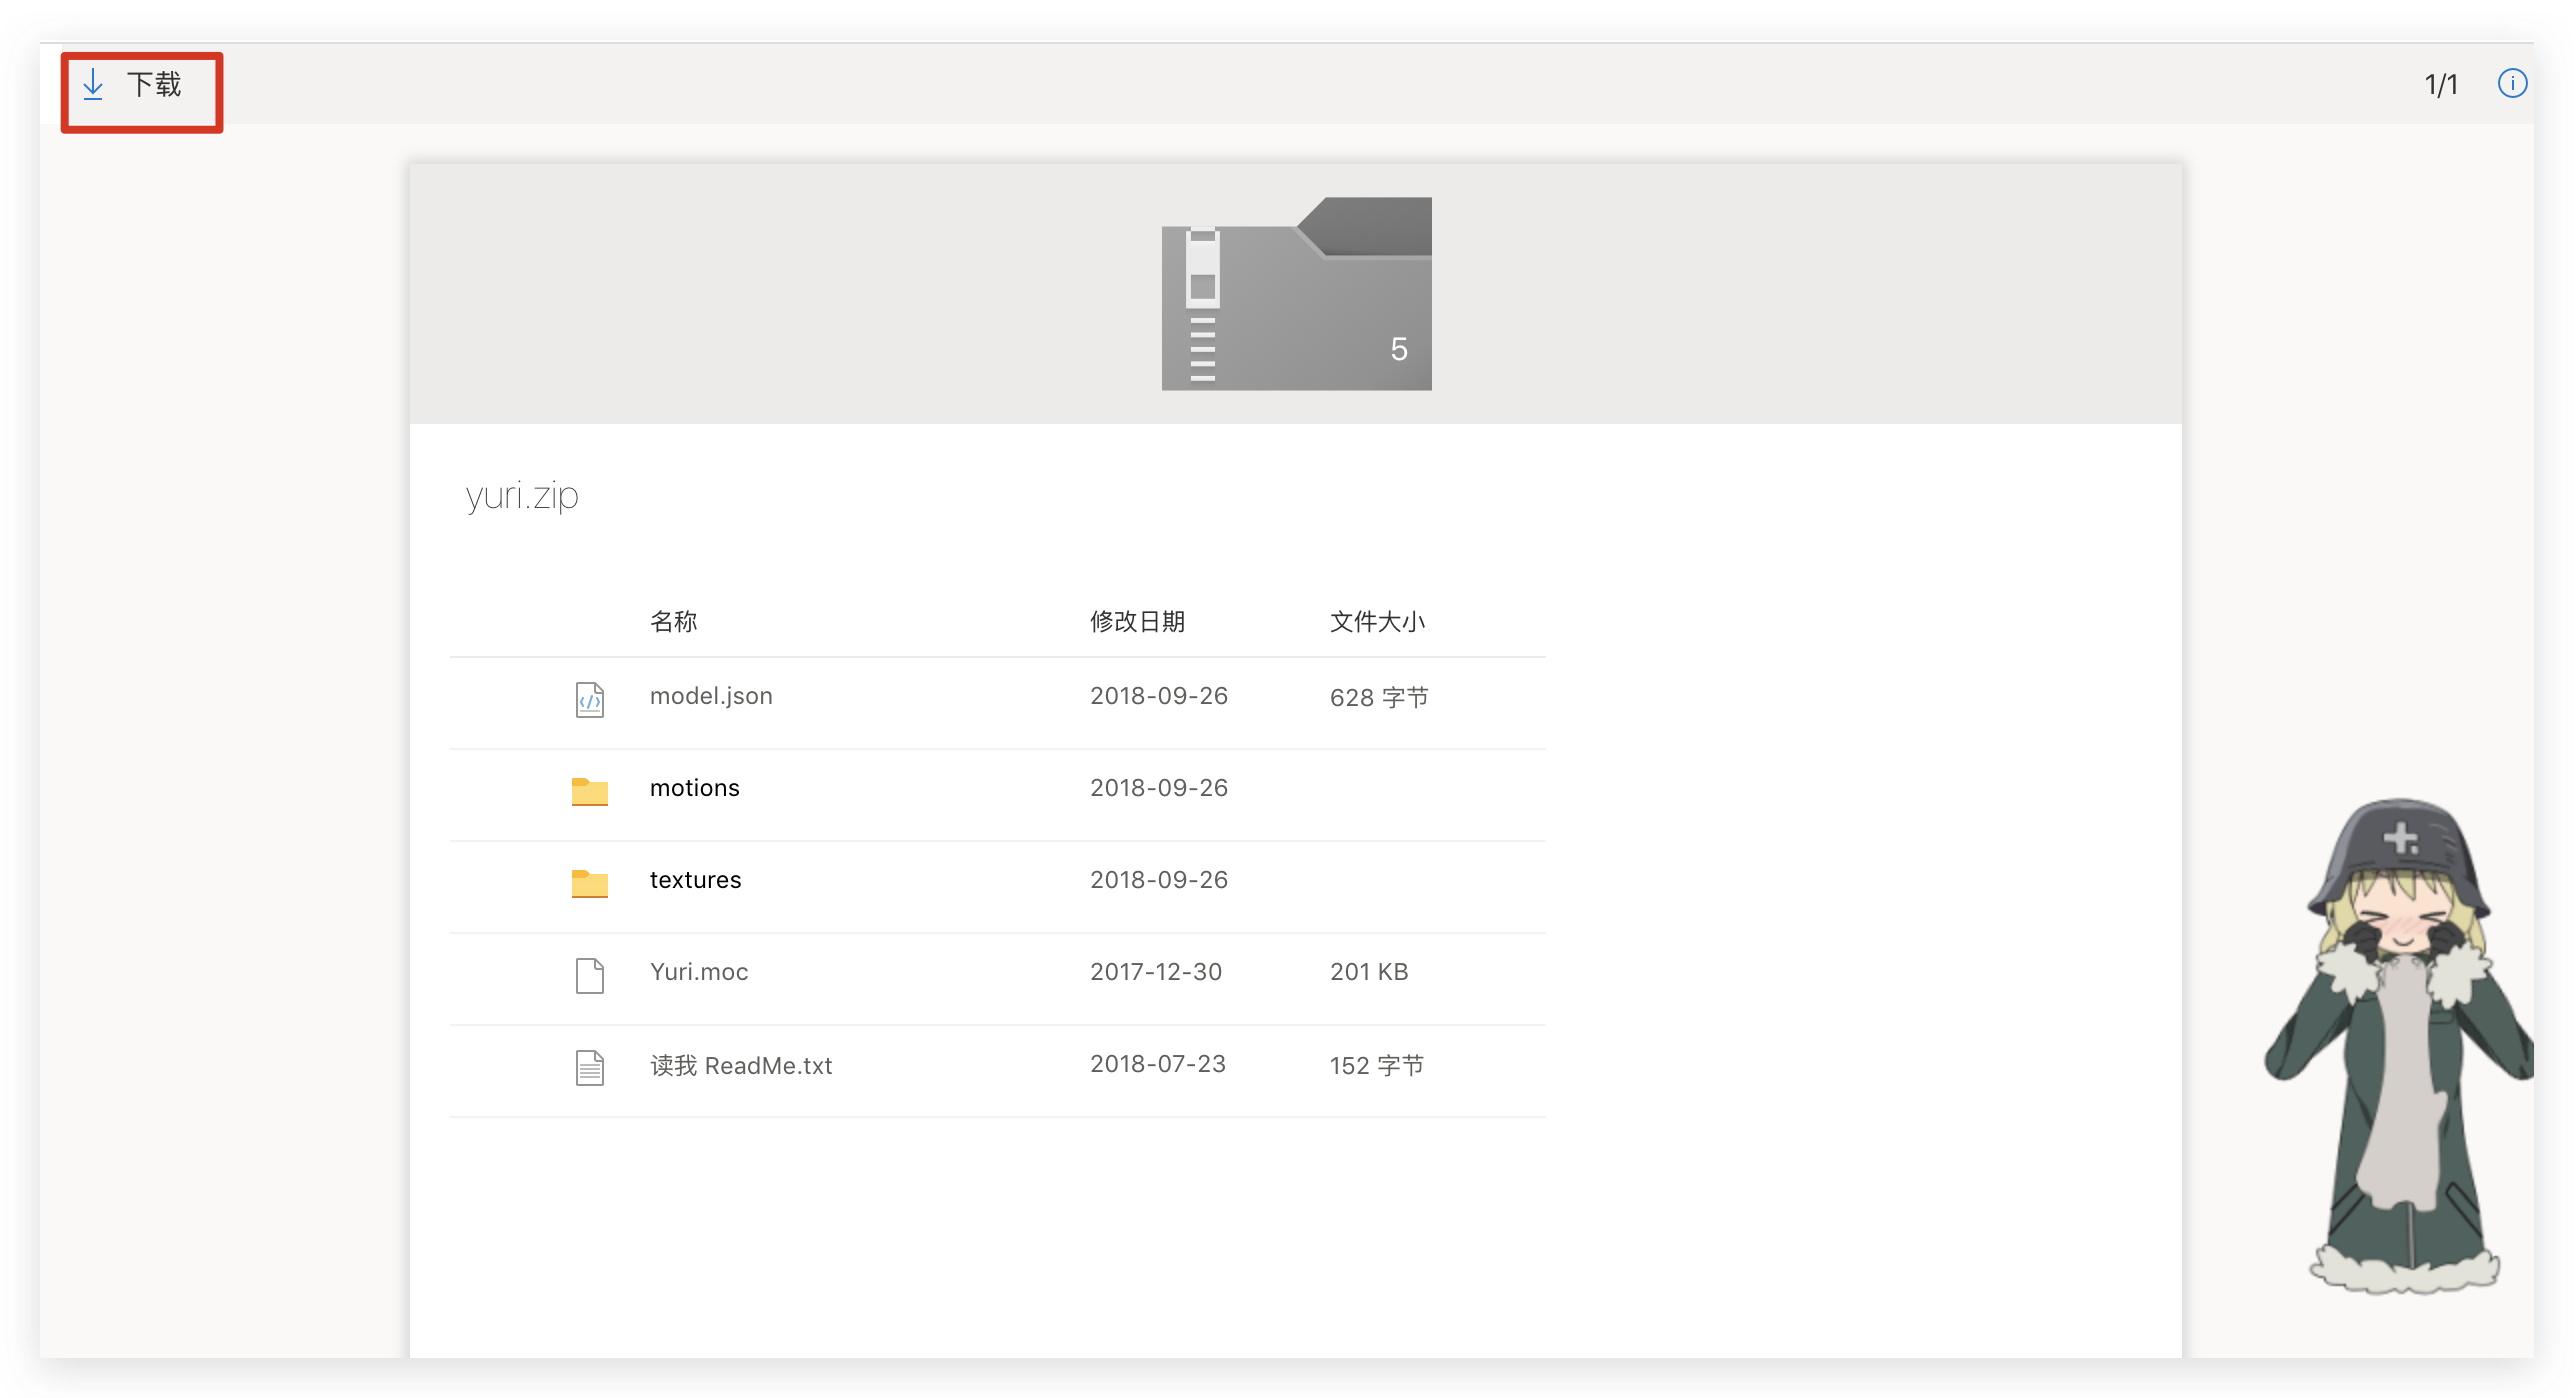Click the download arrow icon
This screenshot has width=2574, height=1398.
point(93,85)
